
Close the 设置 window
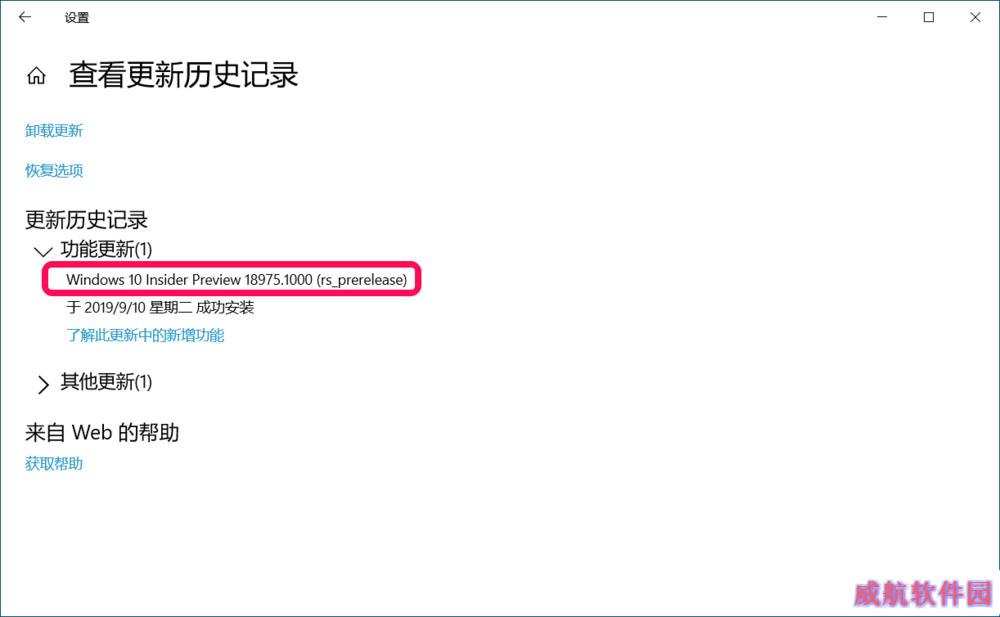pos(975,17)
